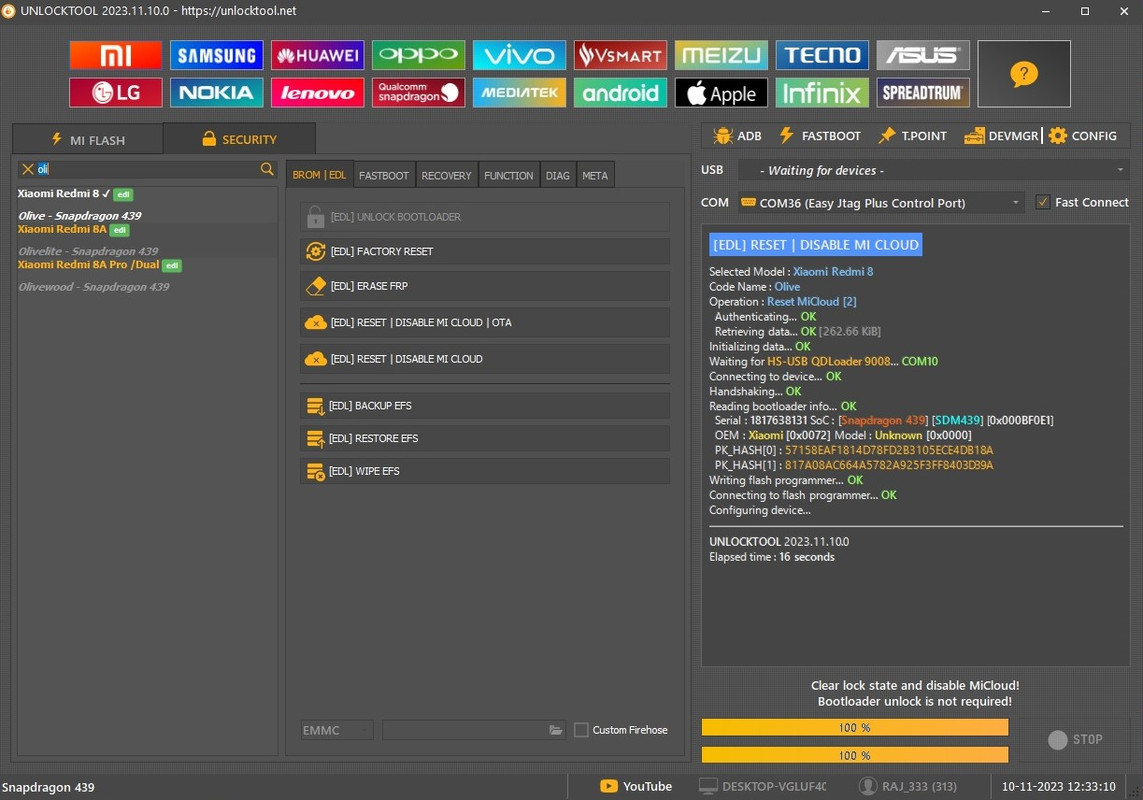Select the Xiaomi MI brand logo
Screen dimensions: 1143x800
click(115, 55)
